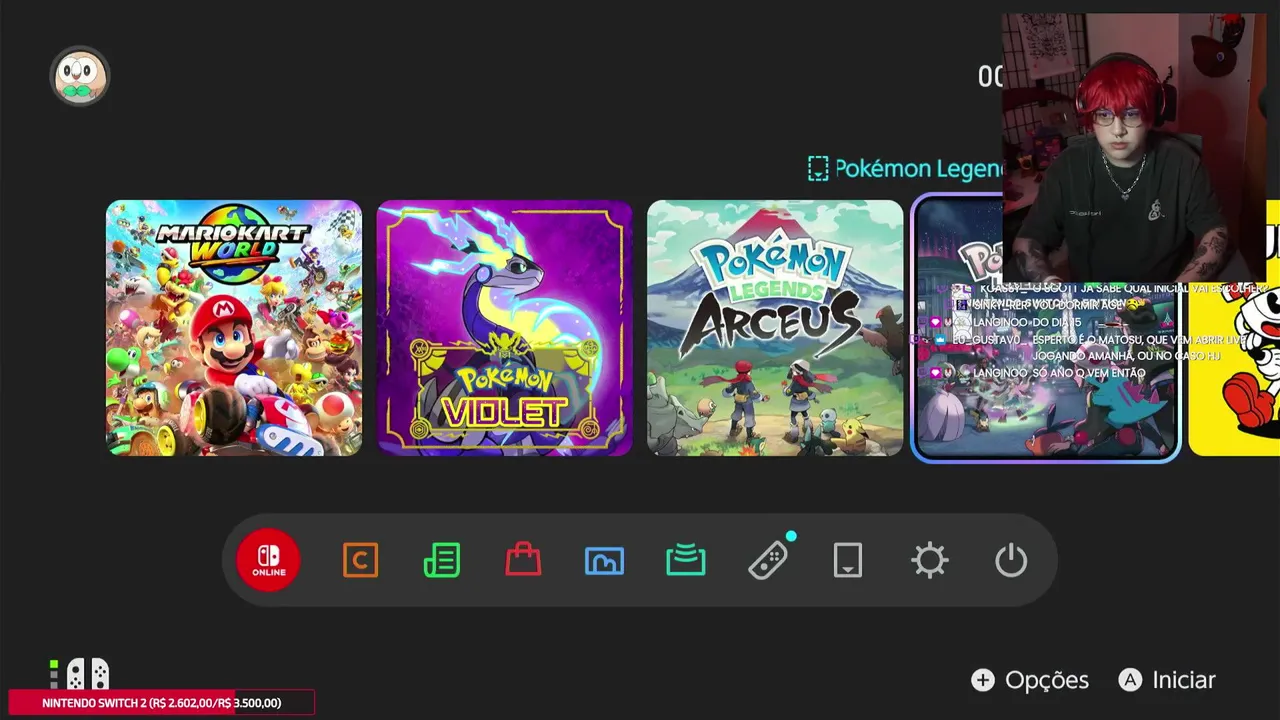This screenshot has height=720, width=1280.
Task: Open the Power sleep mode icon
Action: 1011,560
